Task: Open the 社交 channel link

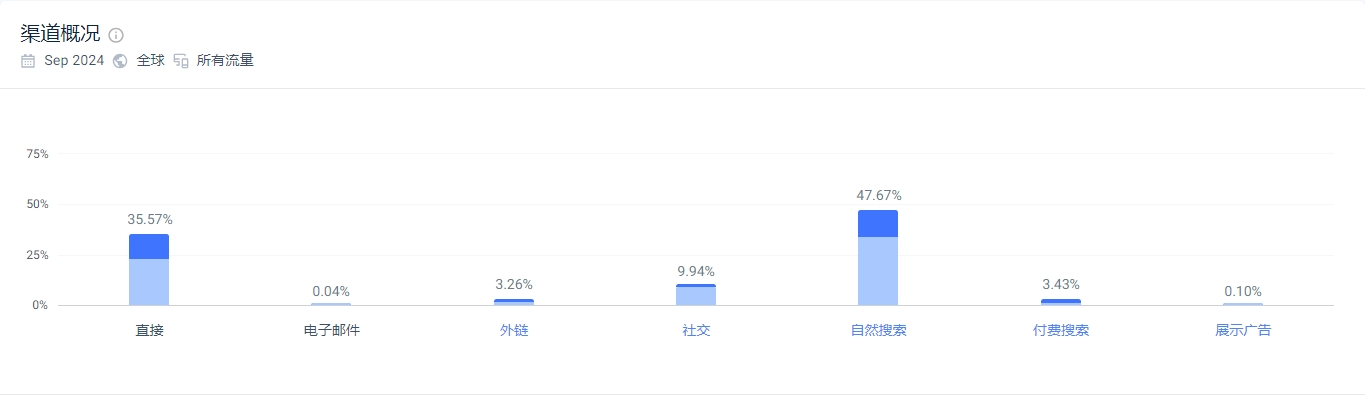Action: [696, 330]
